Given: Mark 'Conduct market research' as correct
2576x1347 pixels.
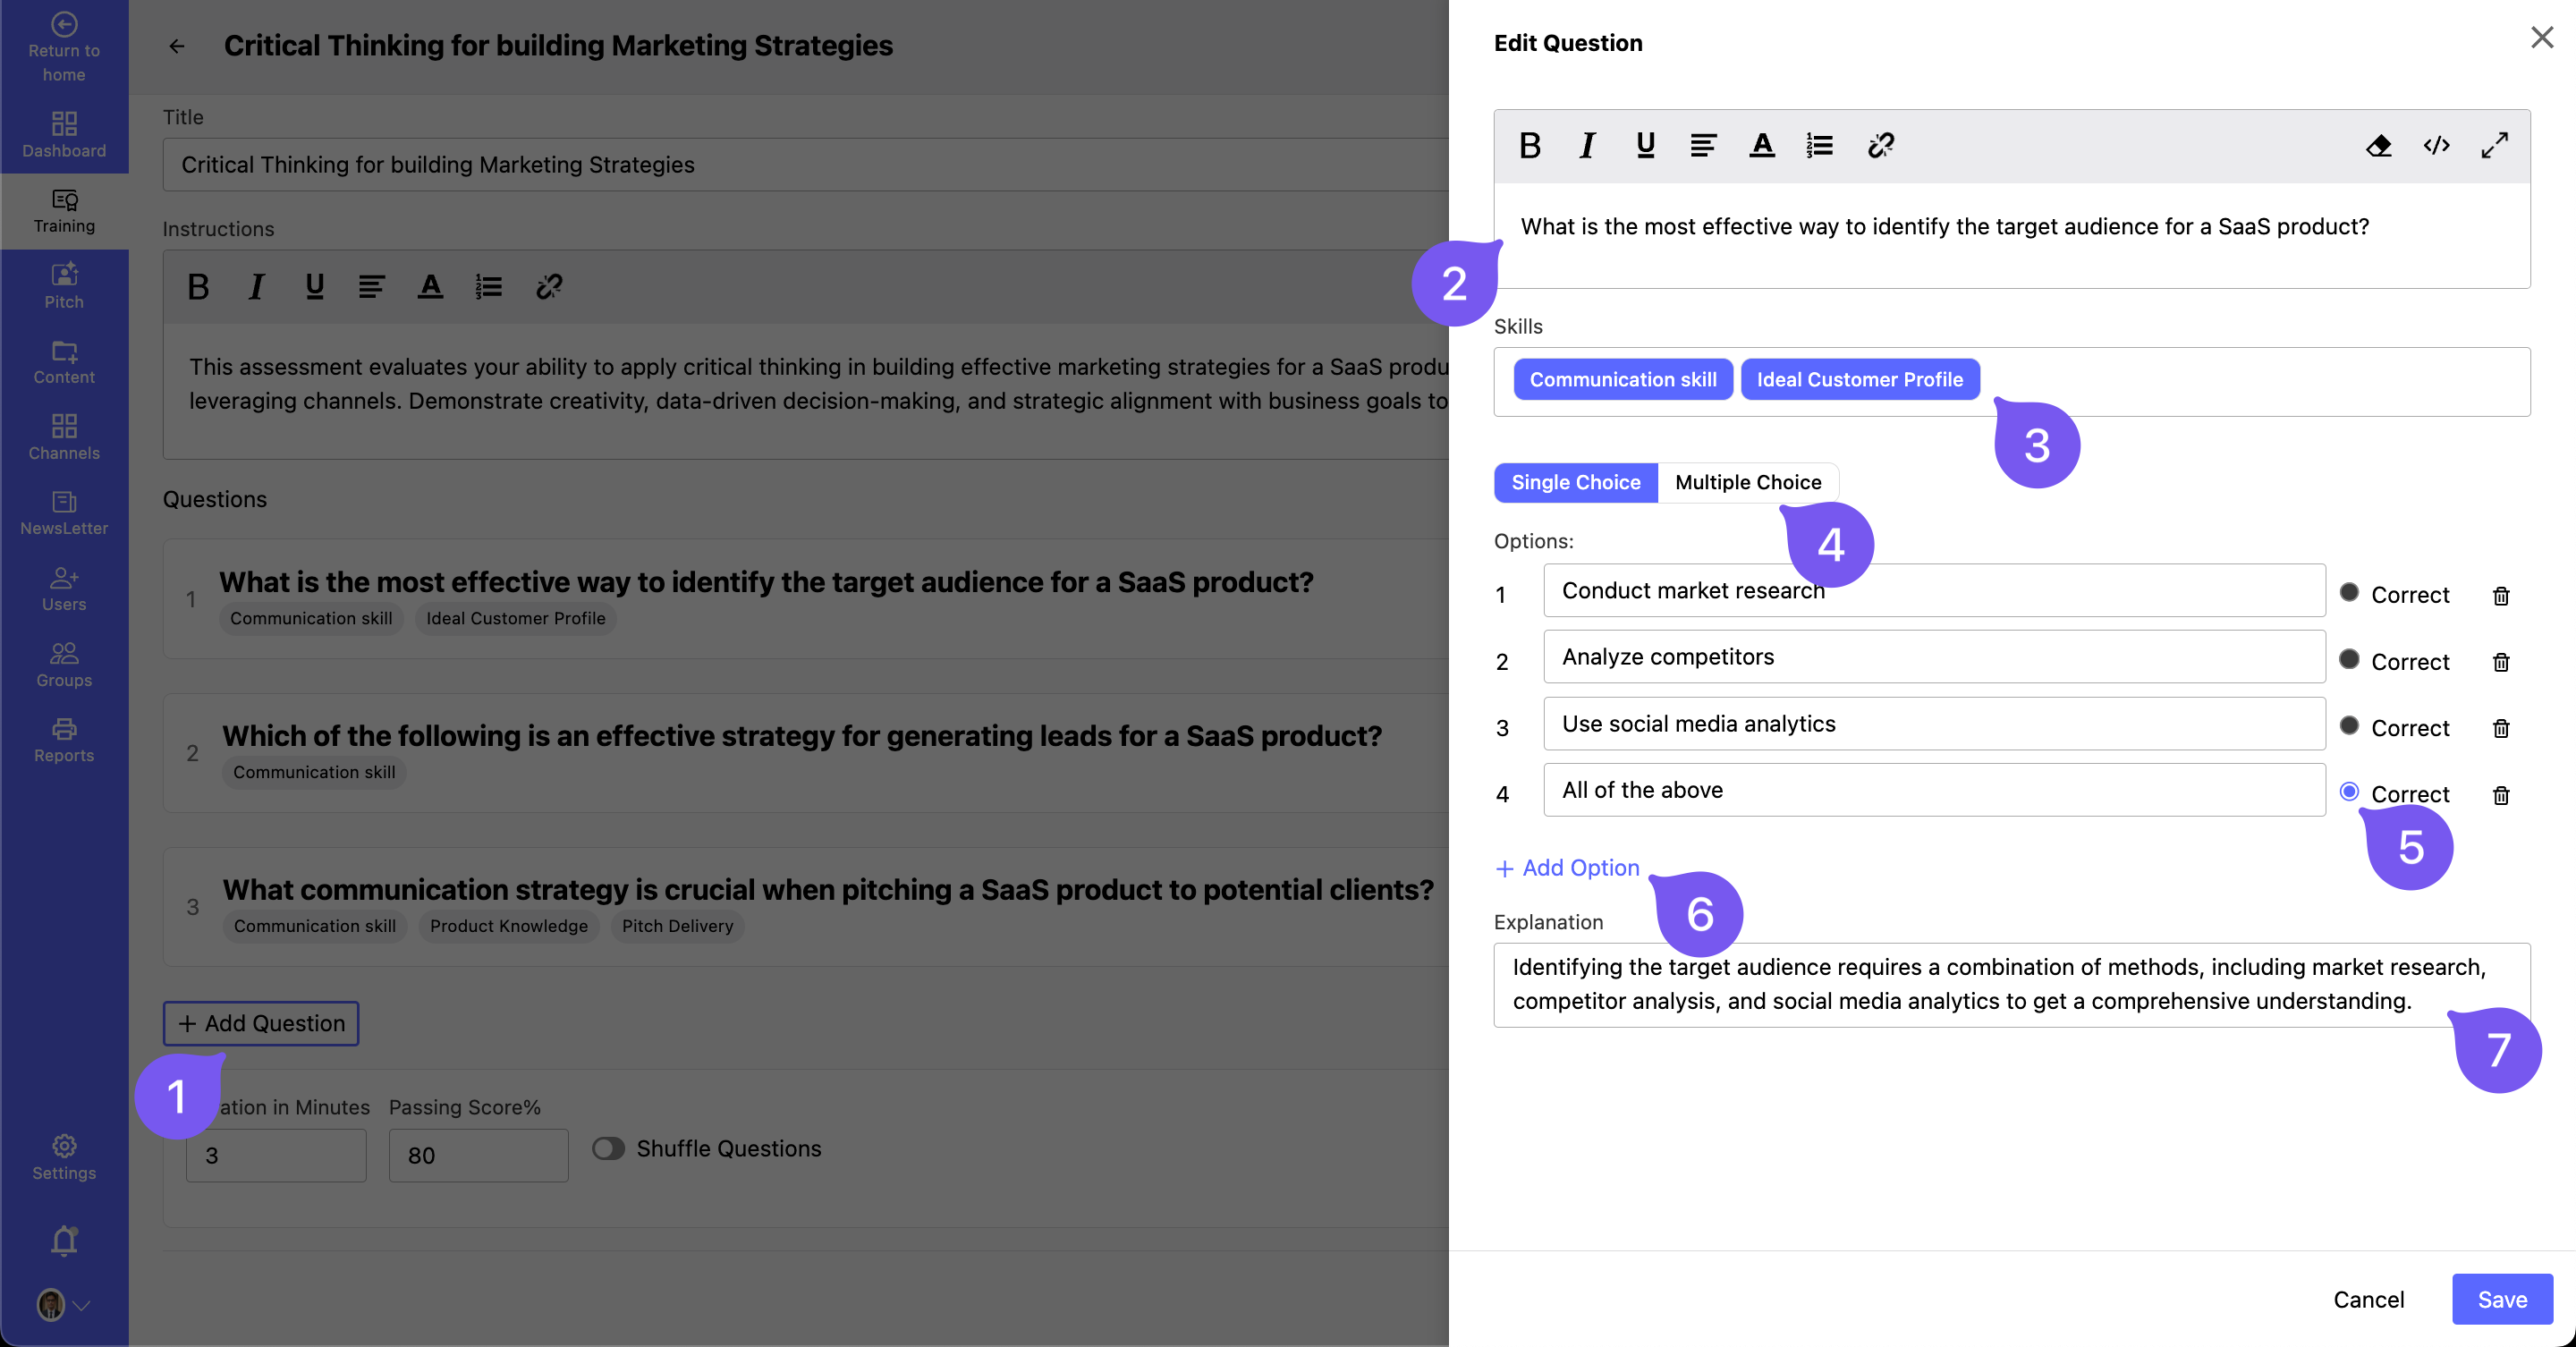Looking at the screenshot, I should pyautogui.click(x=2351, y=593).
